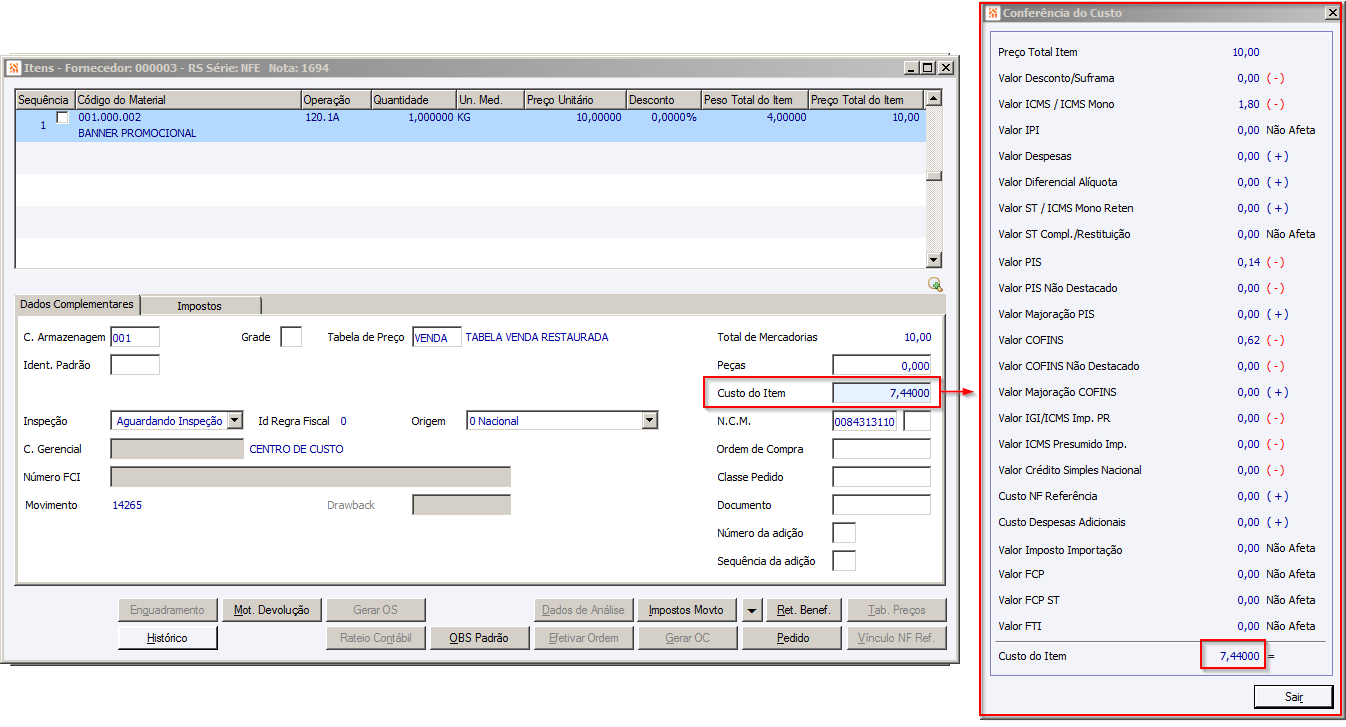The width and height of the screenshot is (1346, 727).
Task: Focus the Ordem de Compra field
Action: [881, 449]
